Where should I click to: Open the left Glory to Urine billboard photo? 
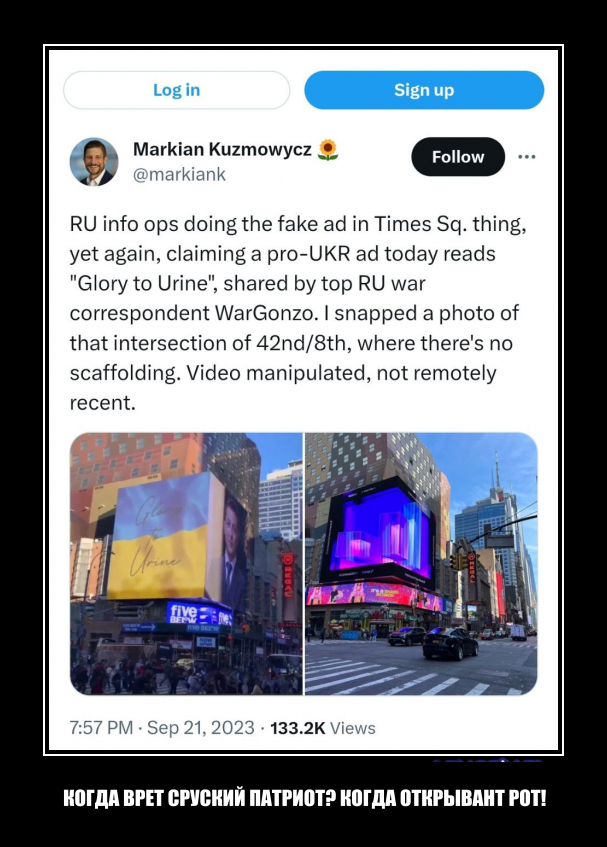tap(186, 563)
